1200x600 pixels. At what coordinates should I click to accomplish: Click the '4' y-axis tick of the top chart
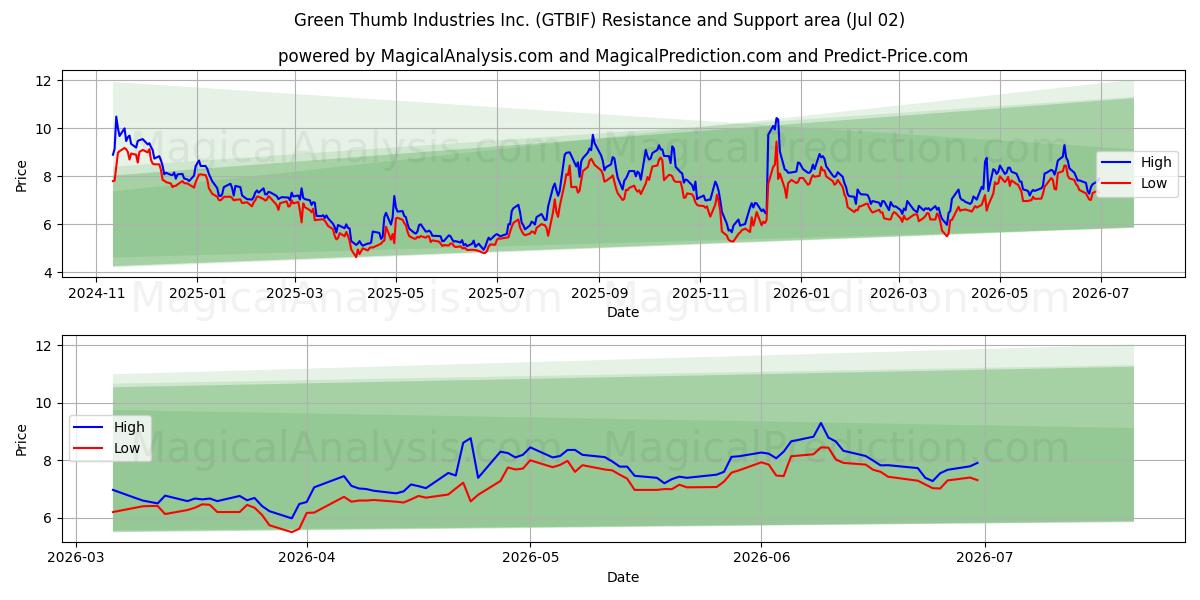tap(50, 272)
